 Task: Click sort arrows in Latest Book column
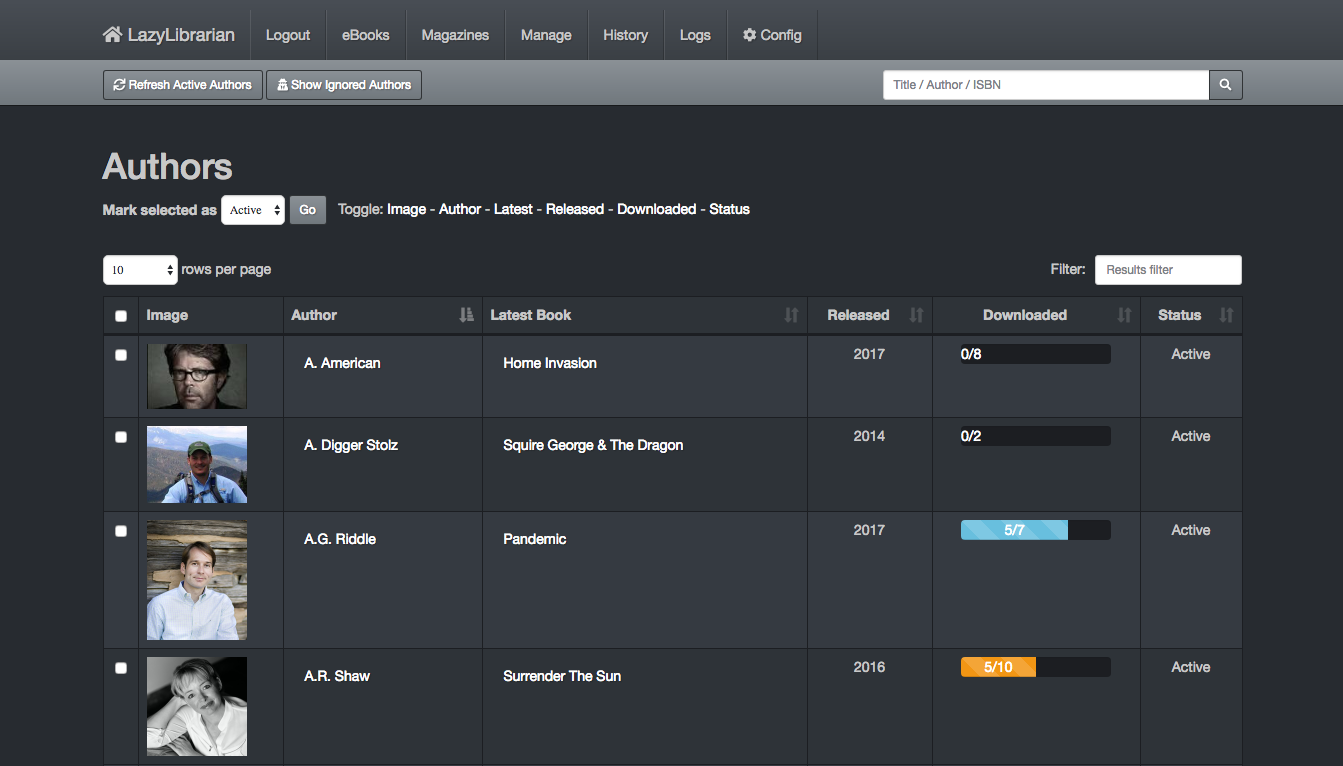[x=791, y=315]
